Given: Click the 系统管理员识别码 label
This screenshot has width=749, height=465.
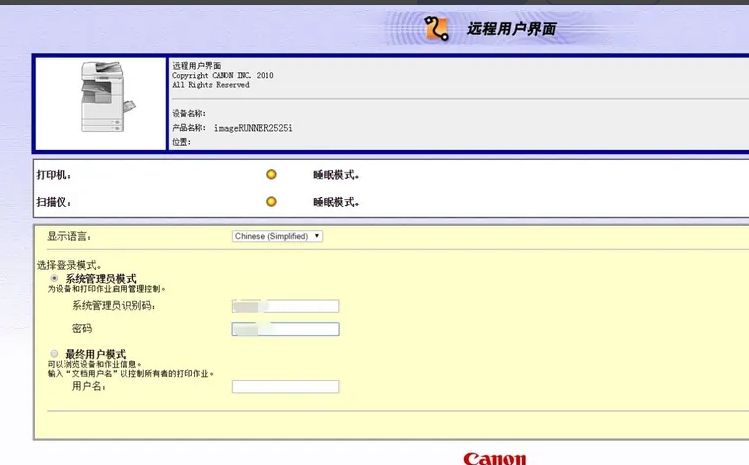Looking at the screenshot, I should tap(114, 306).
